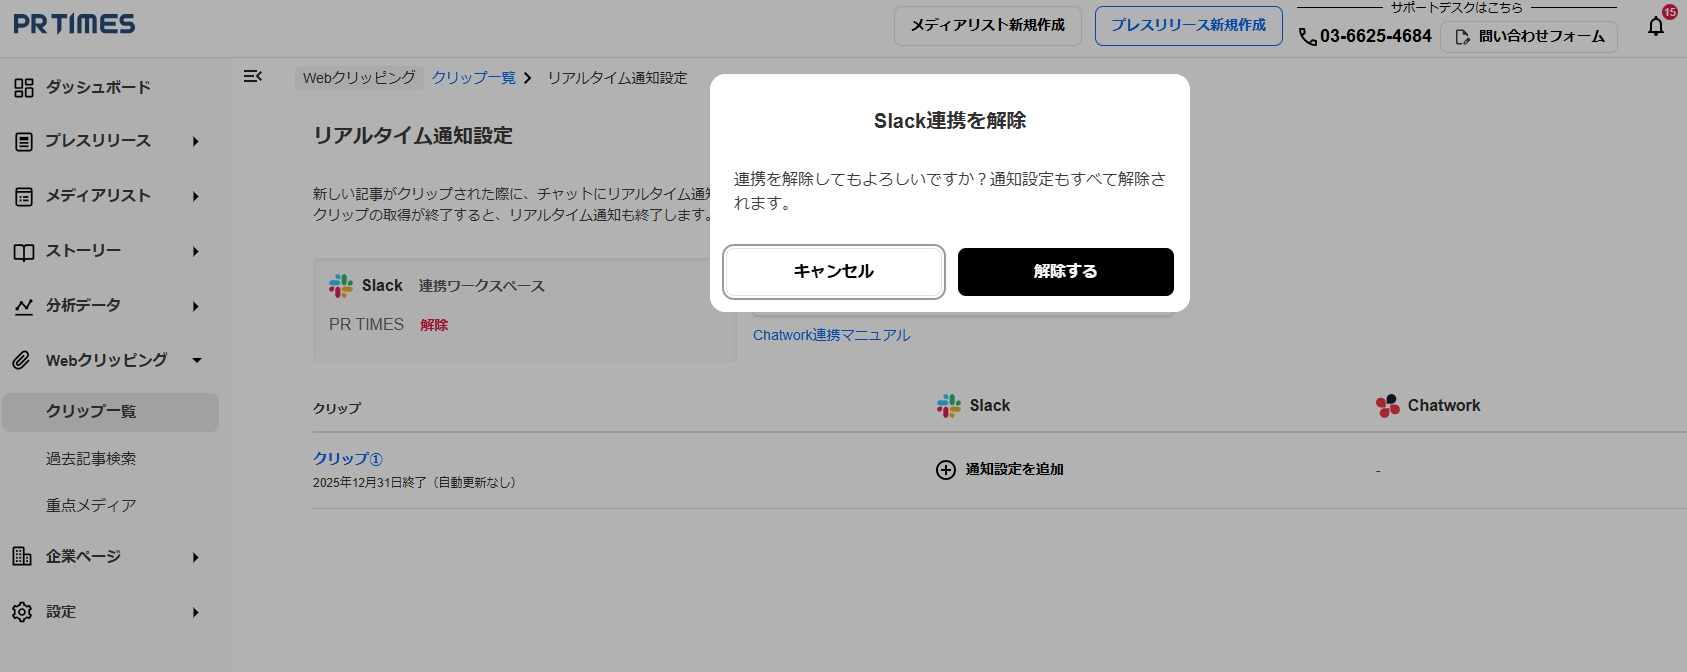Expand the 企業ページ menu arrow
Image resolution: width=1687 pixels, height=672 pixels.
[x=196, y=557]
